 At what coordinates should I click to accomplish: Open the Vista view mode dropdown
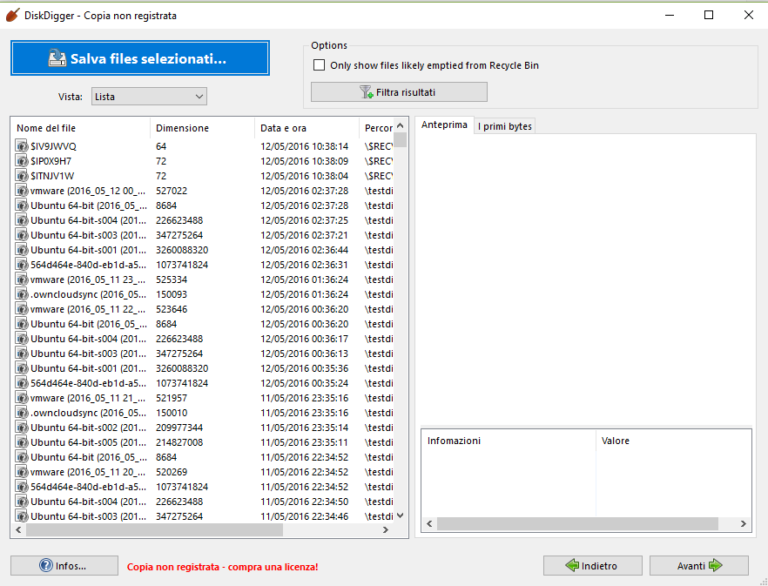[149, 97]
